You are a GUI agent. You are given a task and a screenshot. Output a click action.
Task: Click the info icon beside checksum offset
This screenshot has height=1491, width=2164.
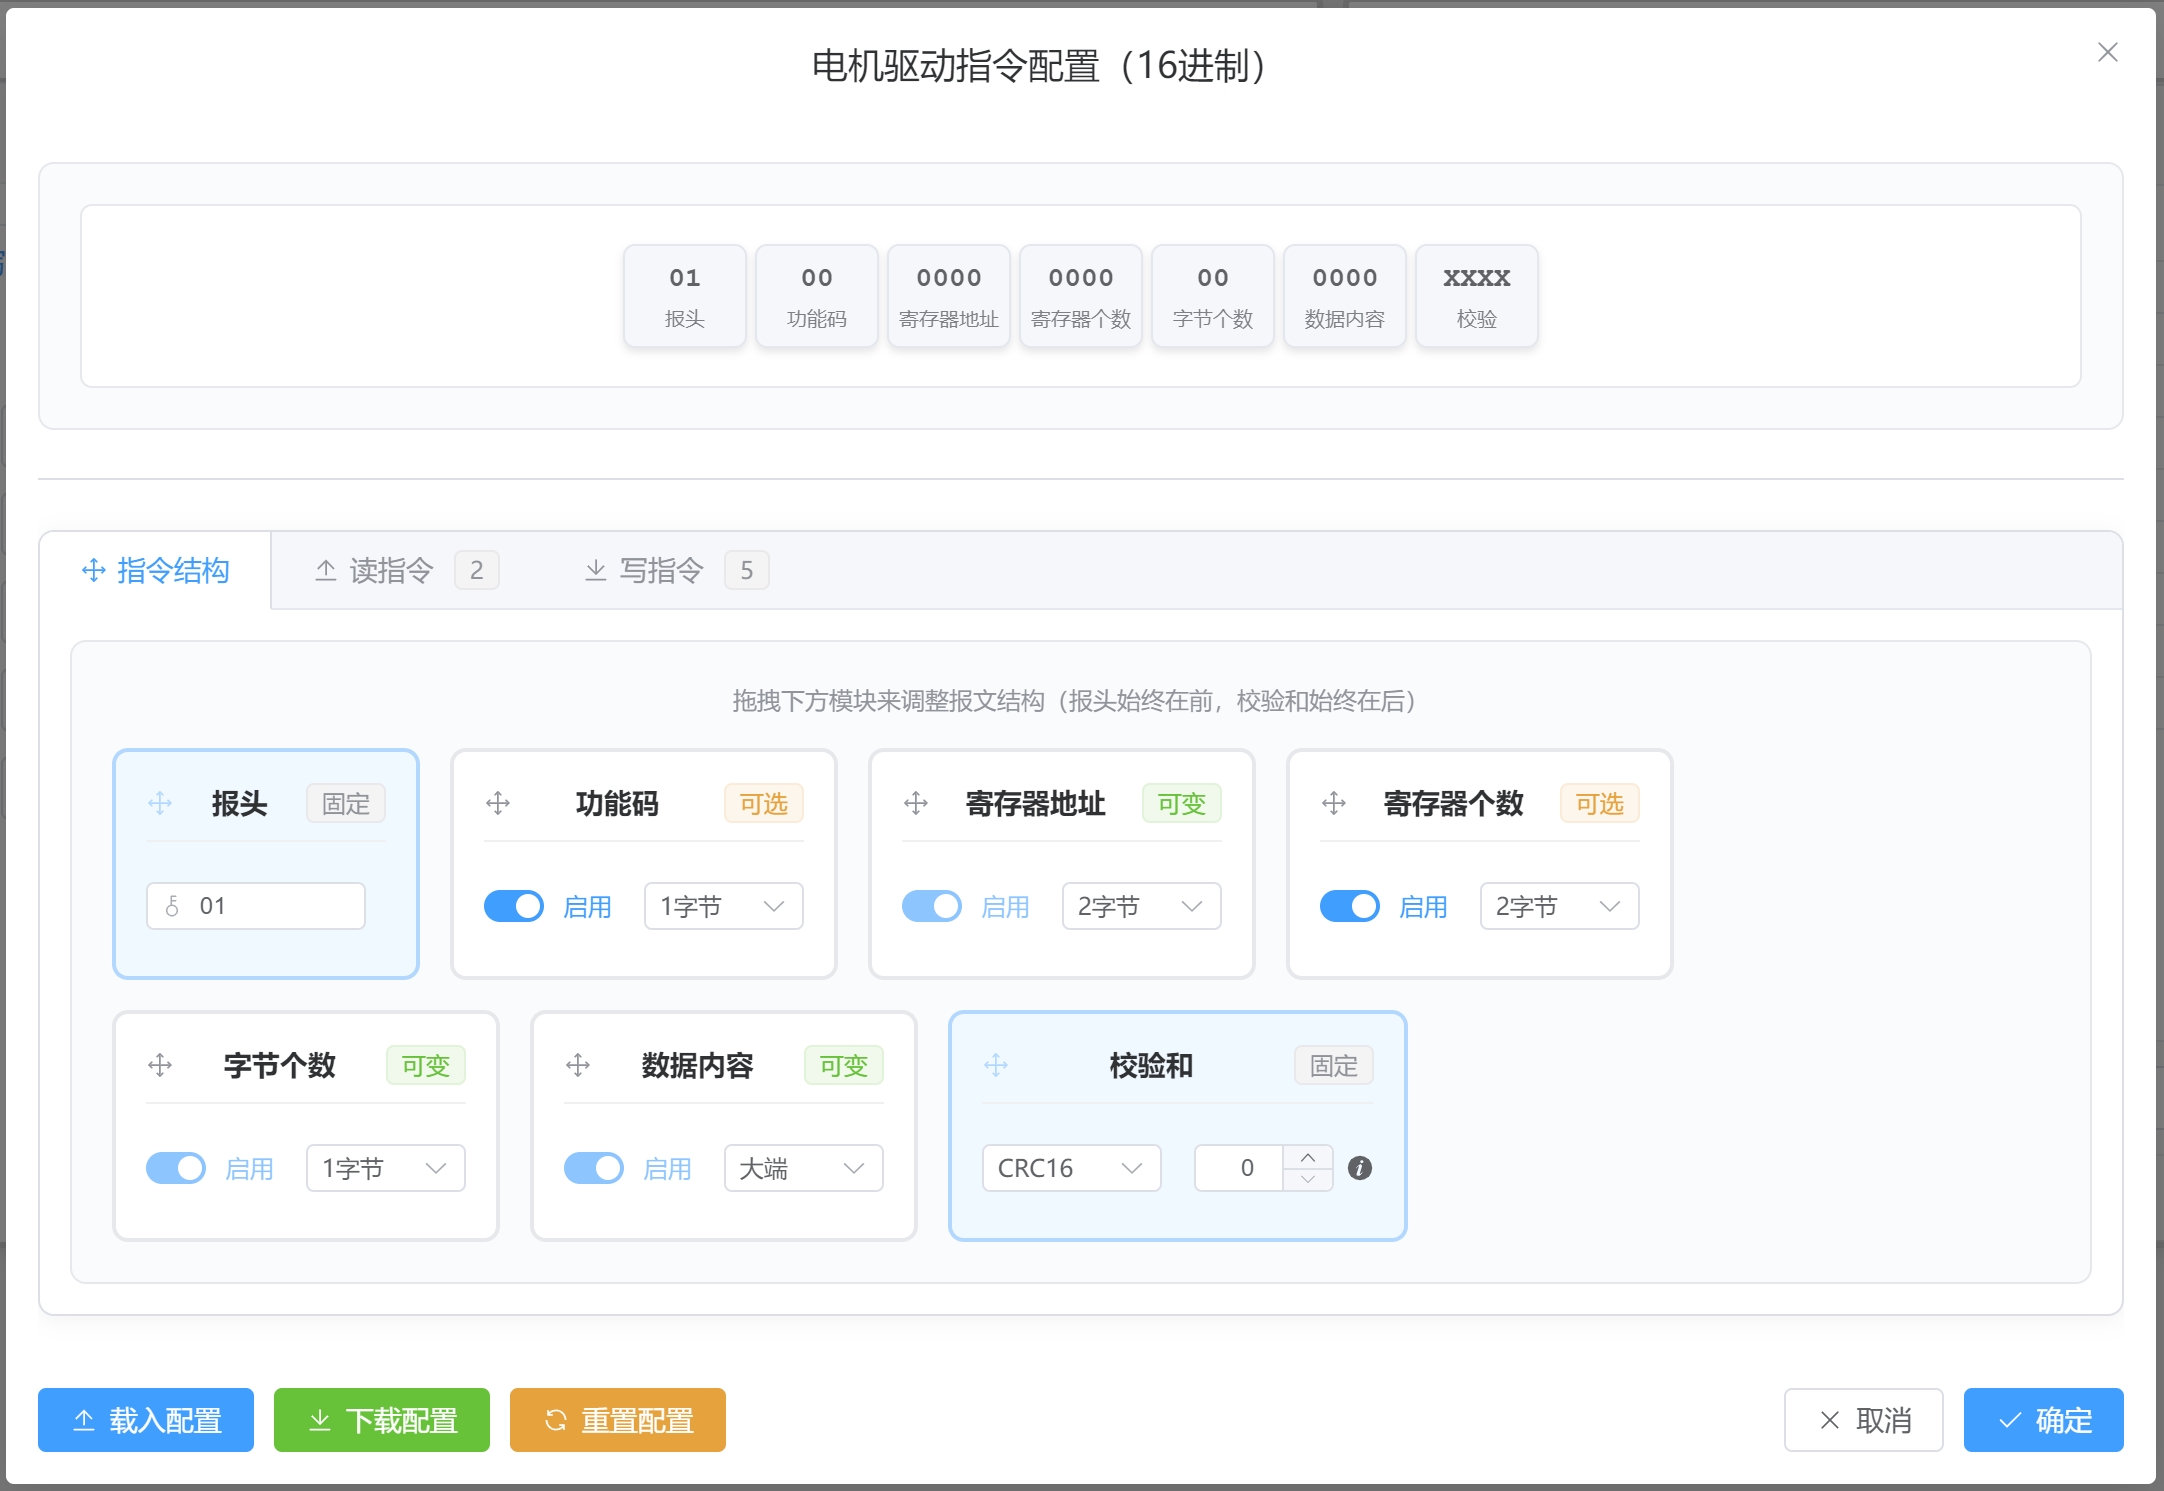point(1360,1168)
